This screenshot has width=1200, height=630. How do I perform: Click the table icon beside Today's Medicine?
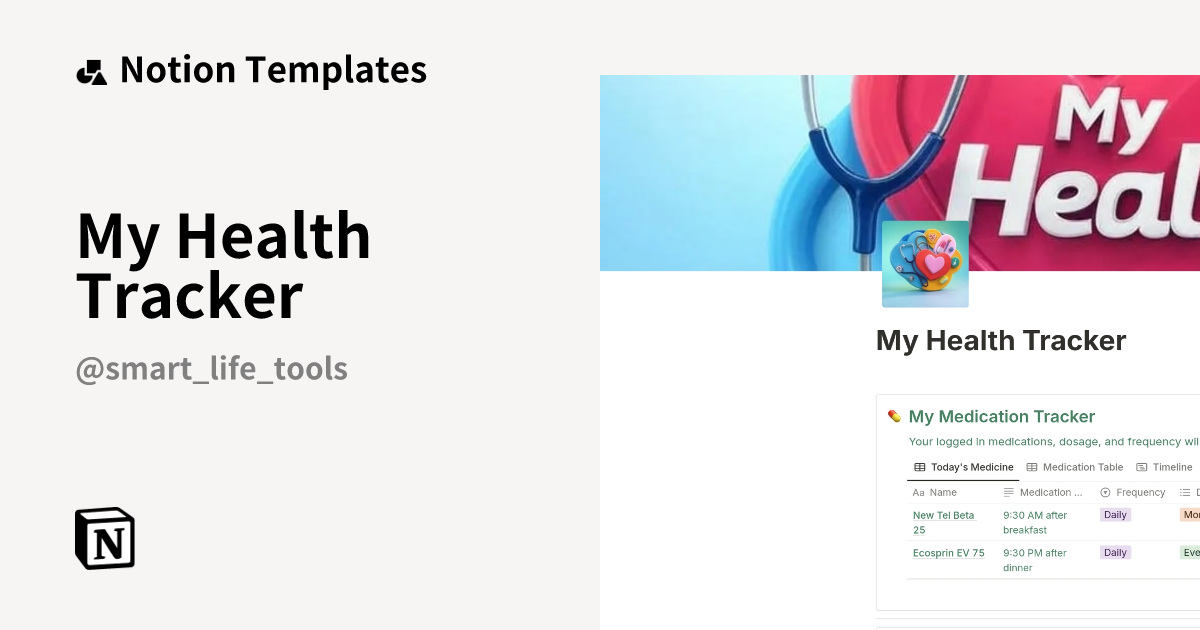pos(920,467)
